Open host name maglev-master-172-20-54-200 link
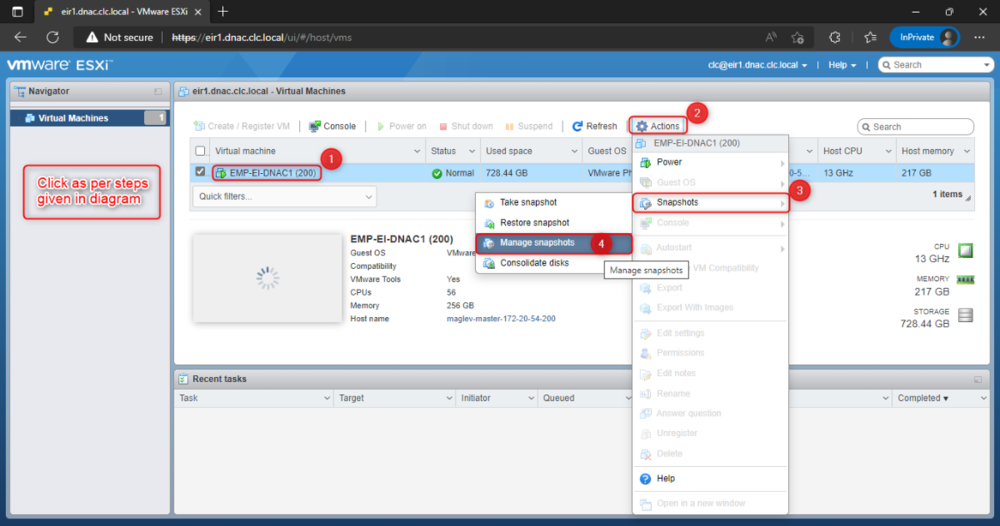The height and width of the screenshot is (526, 1000). click(x=501, y=319)
